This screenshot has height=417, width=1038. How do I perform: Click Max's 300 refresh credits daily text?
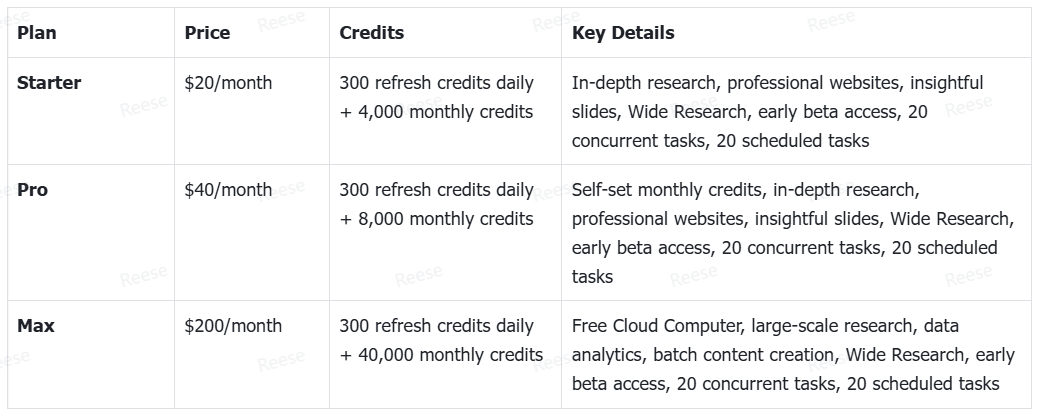coord(436,326)
